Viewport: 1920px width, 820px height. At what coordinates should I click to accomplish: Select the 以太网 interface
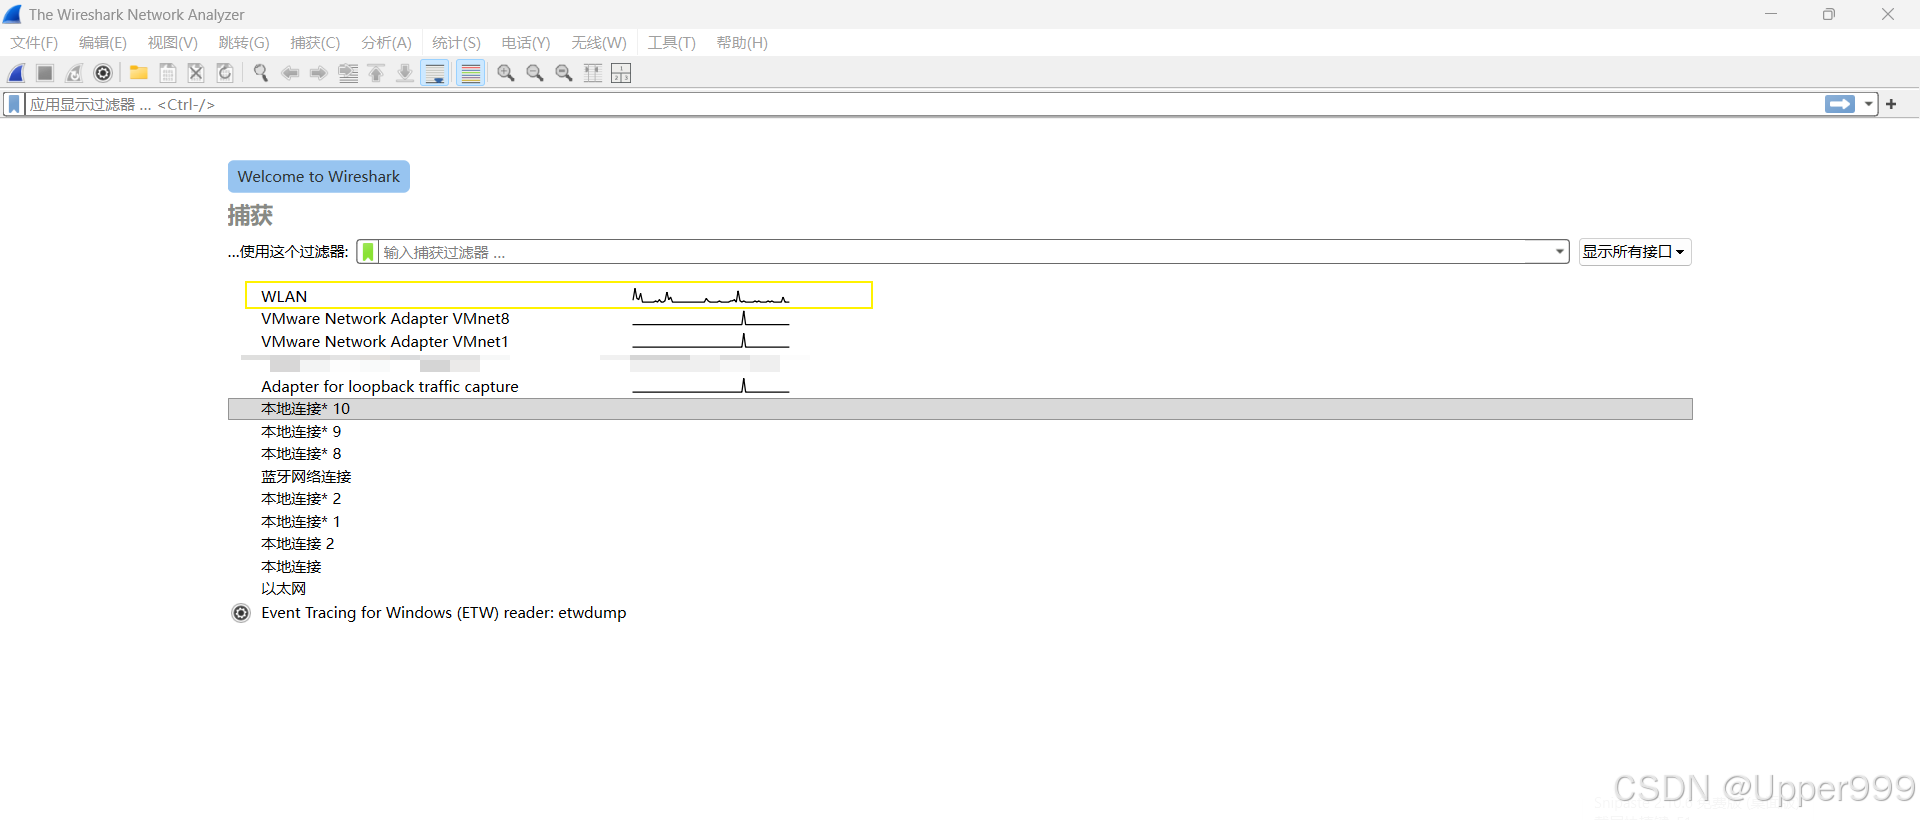click(284, 589)
